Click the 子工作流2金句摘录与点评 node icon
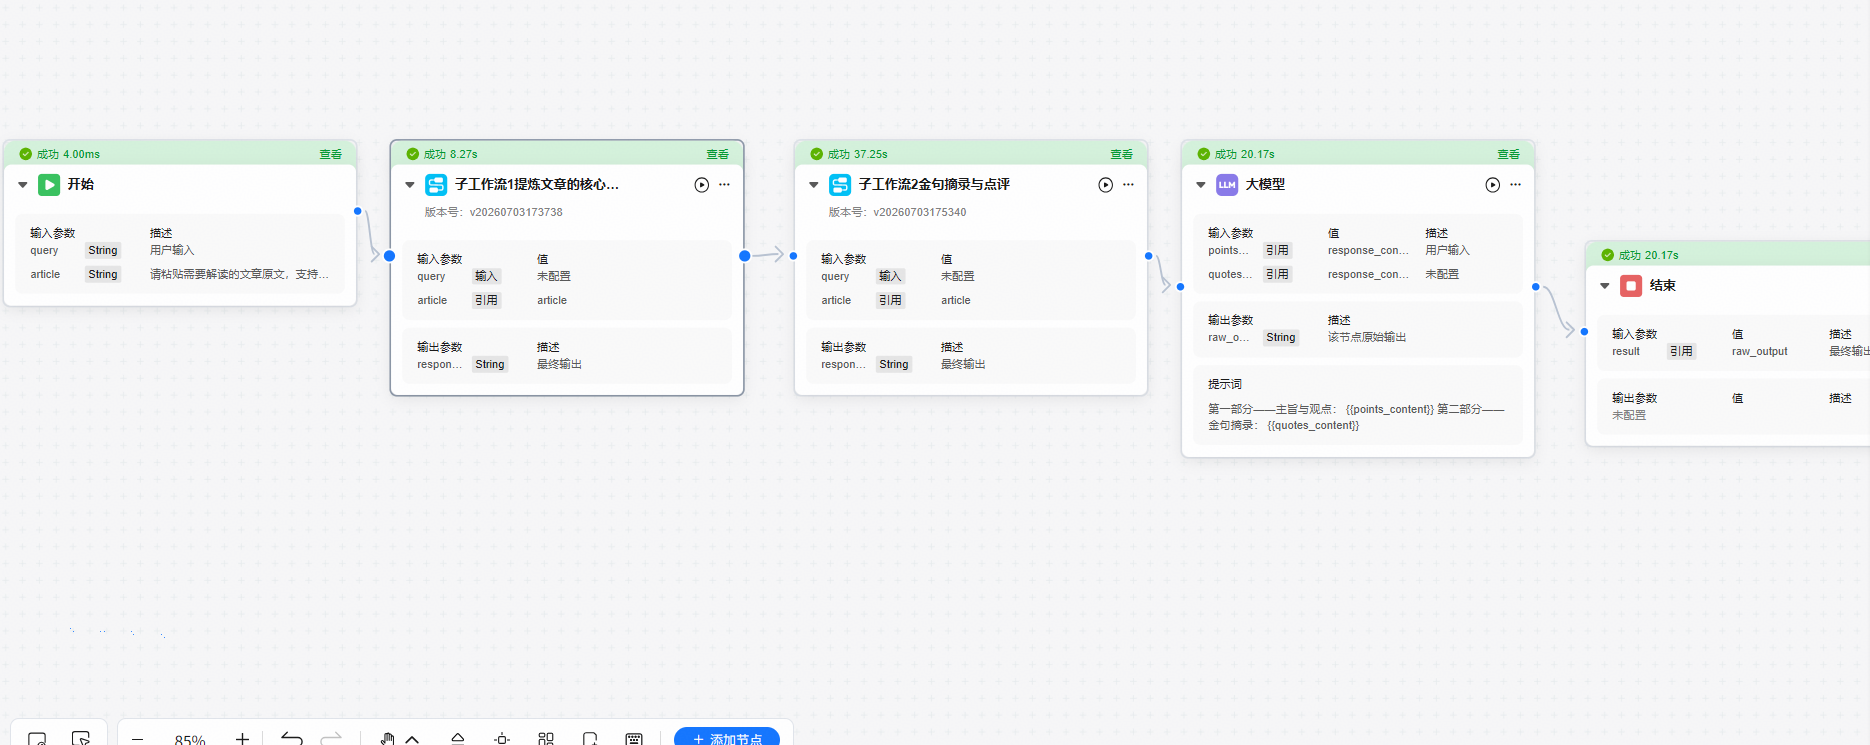Screen dimensions: 1870x745 tap(840, 185)
